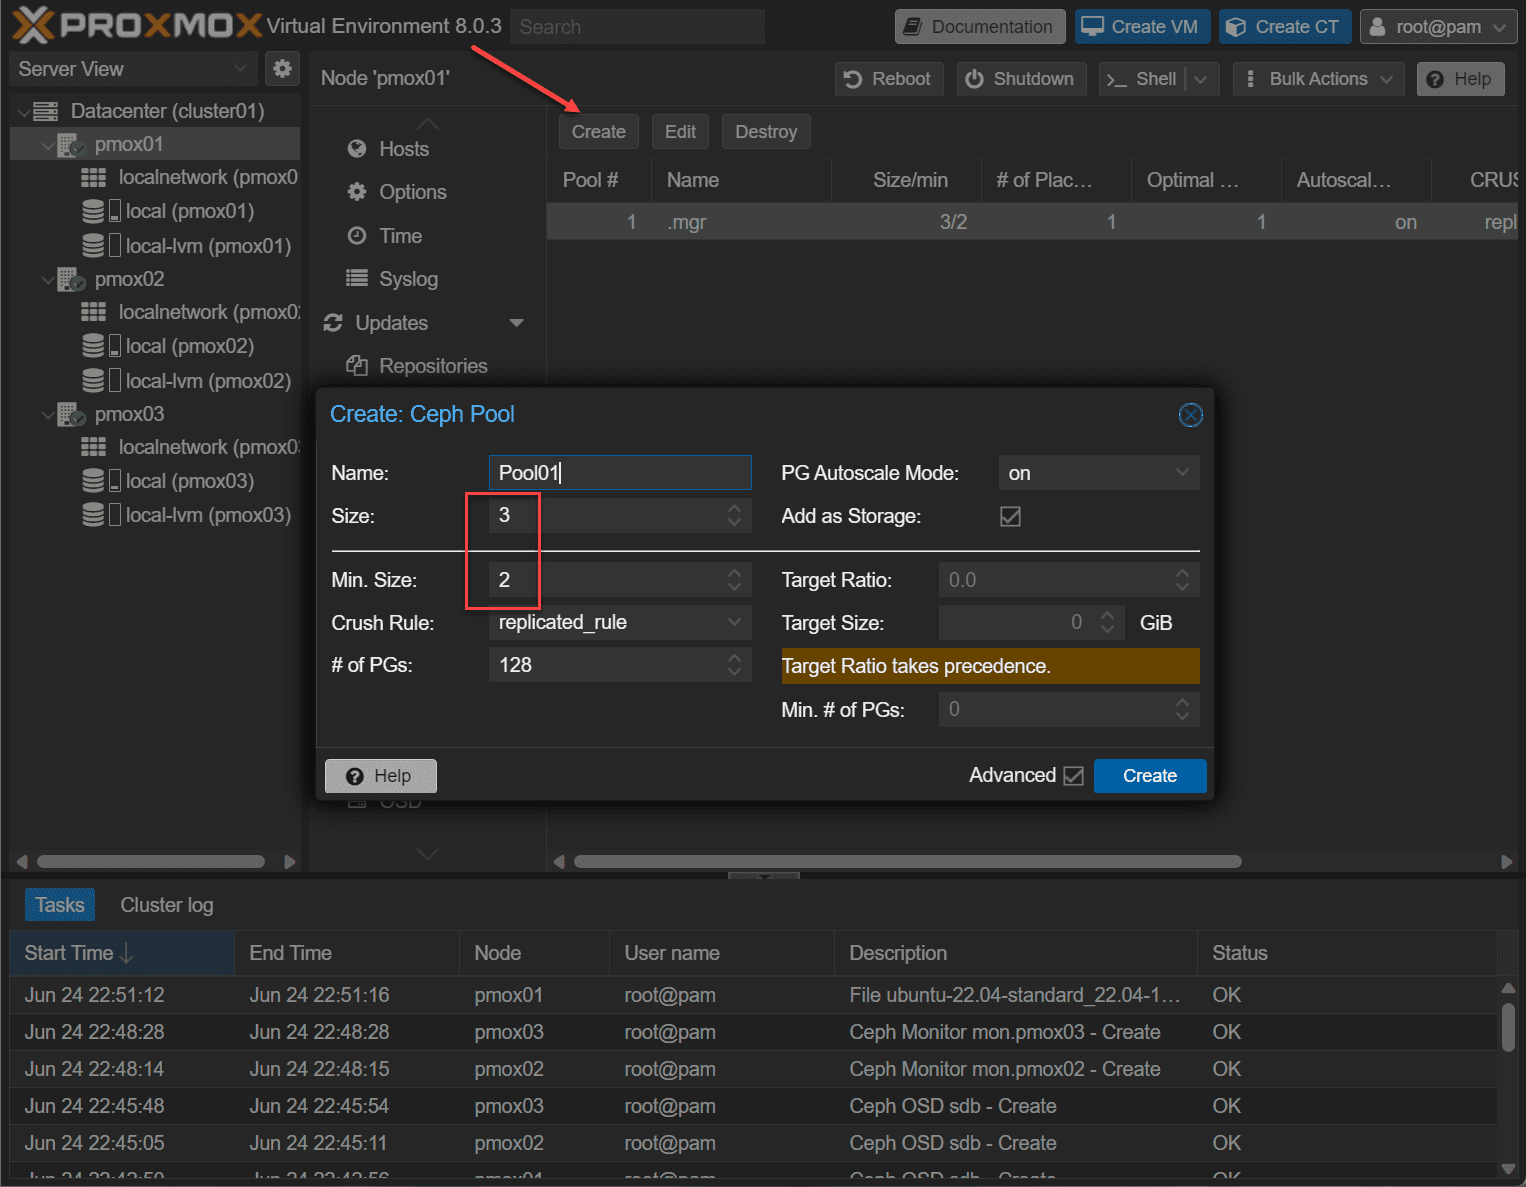Open the PG Autoscale Mode dropdown

tap(1098, 473)
